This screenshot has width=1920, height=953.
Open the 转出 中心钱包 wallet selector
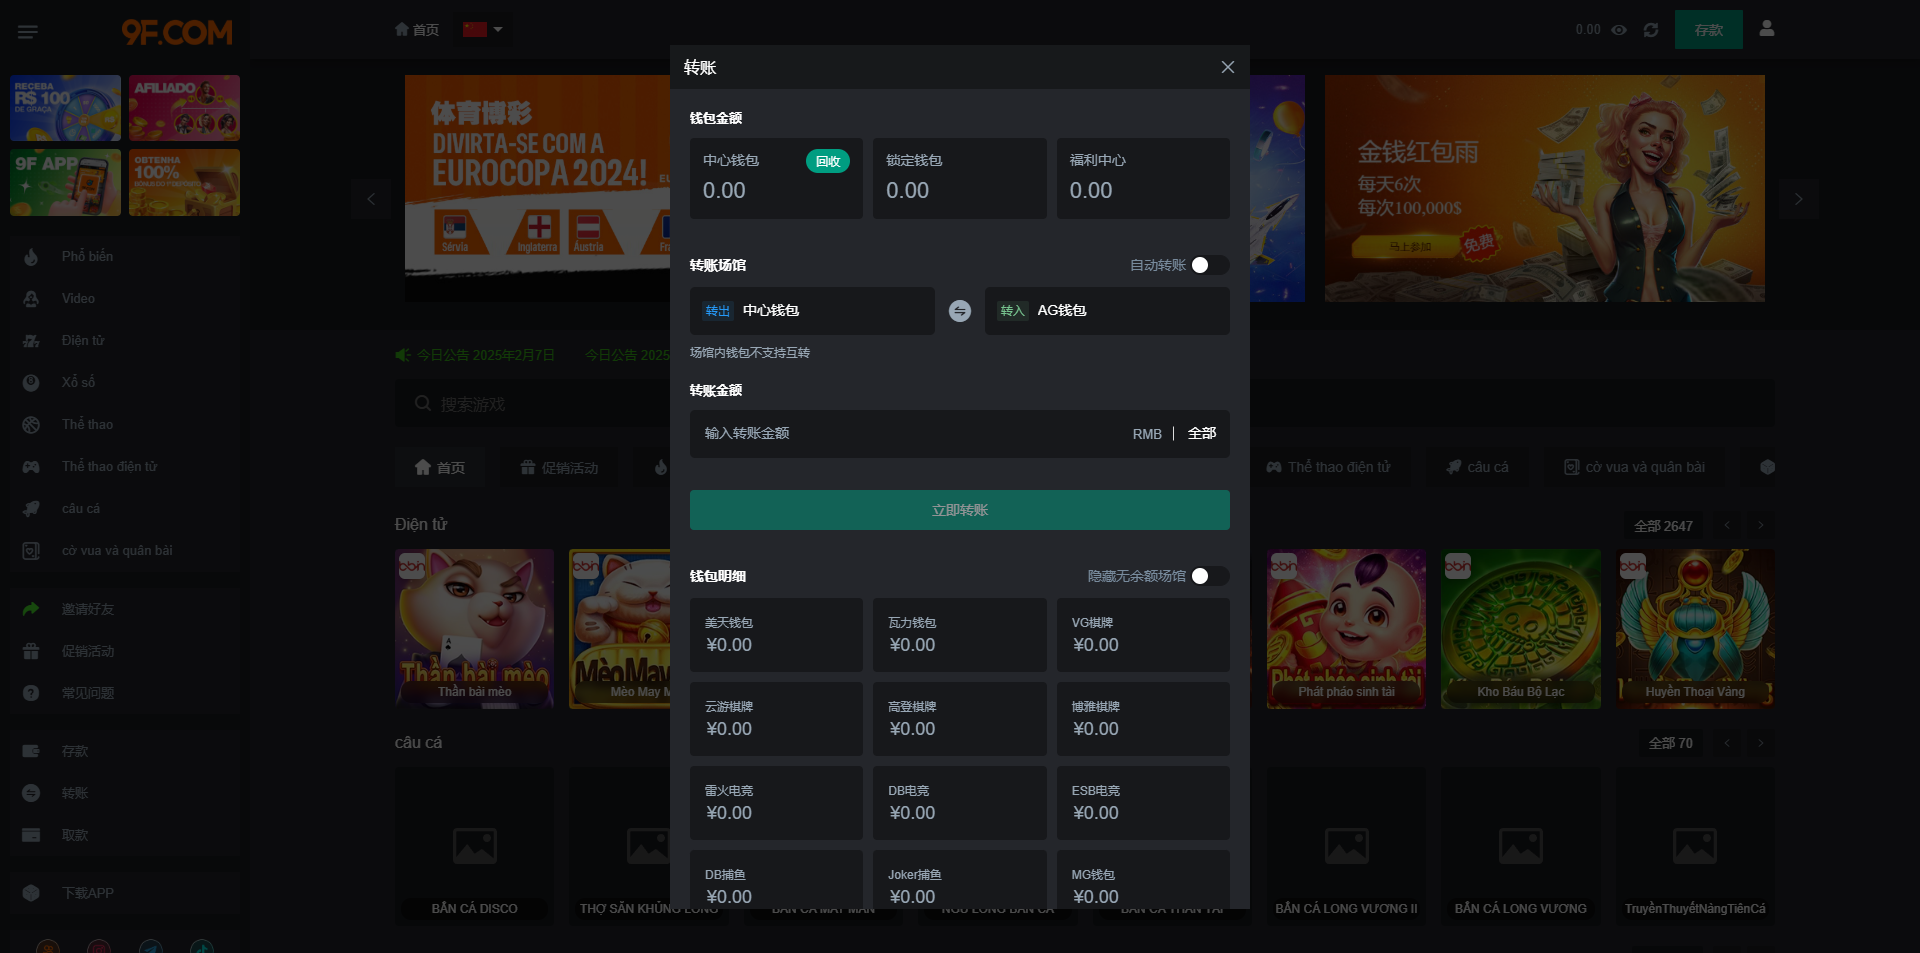tap(811, 311)
